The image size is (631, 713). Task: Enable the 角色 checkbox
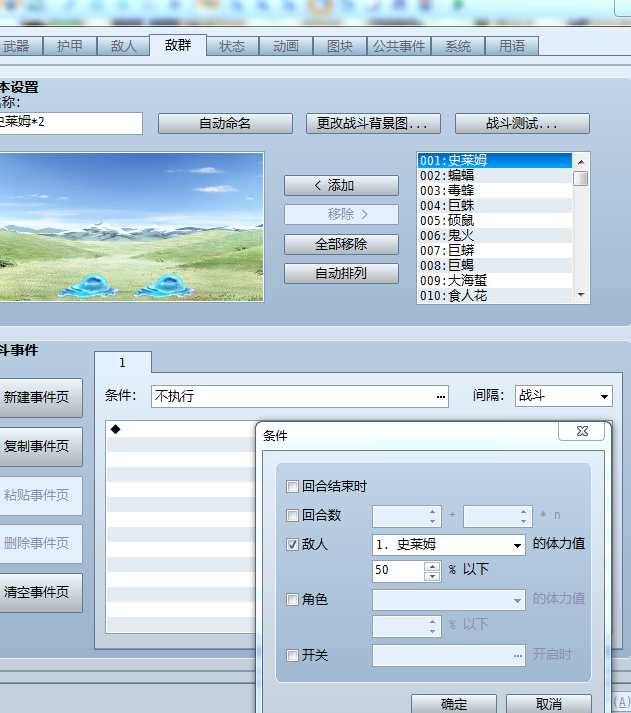click(x=292, y=599)
